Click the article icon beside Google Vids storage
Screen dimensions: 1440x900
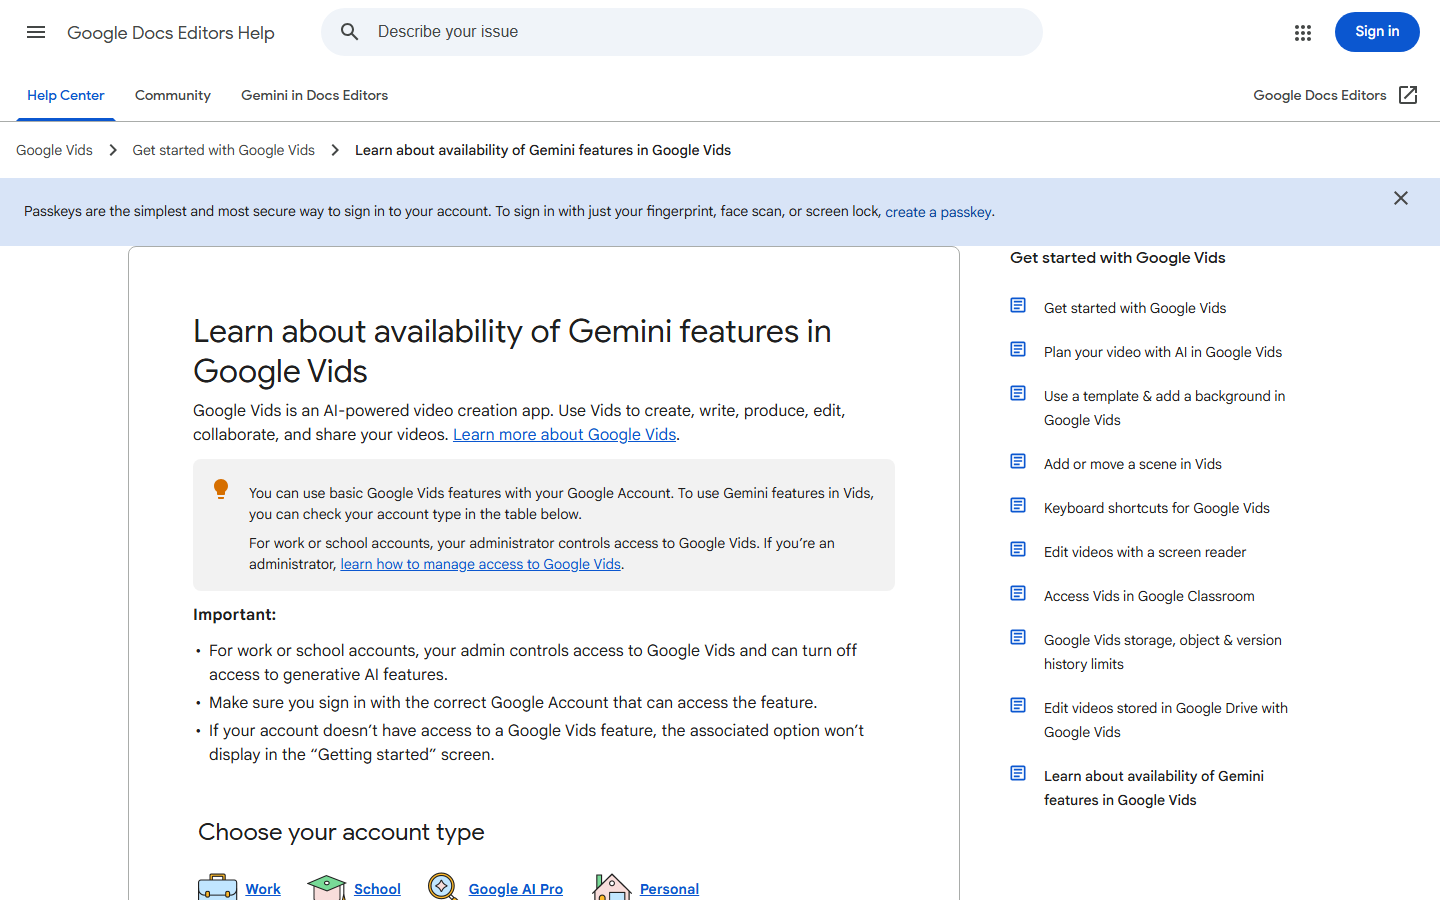click(x=1018, y=637)
